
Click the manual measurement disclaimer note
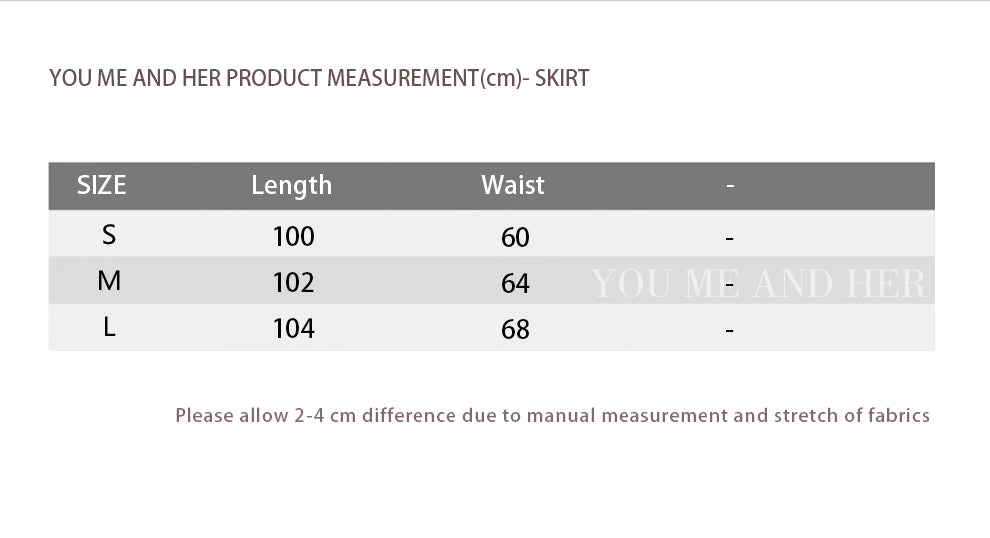click(552, 415)
